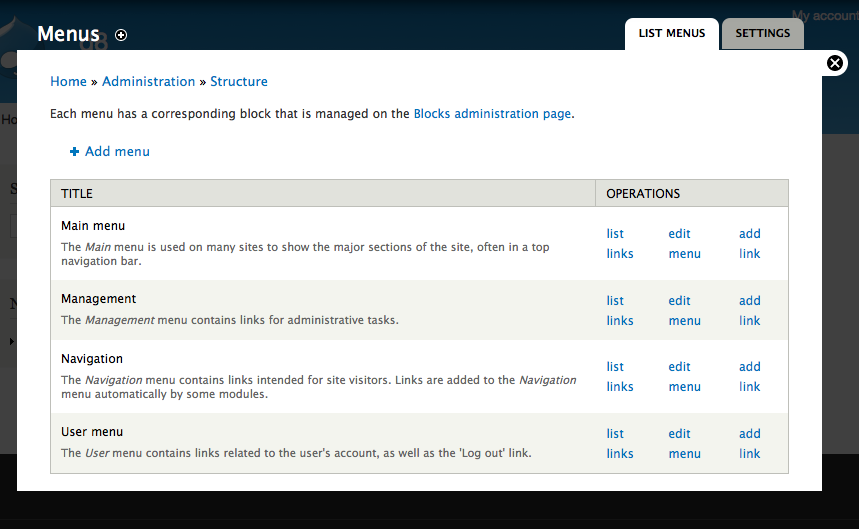Viewport: 859px width, 529px height.
Task: Click add link for Navigation
Action: (749, 377)
